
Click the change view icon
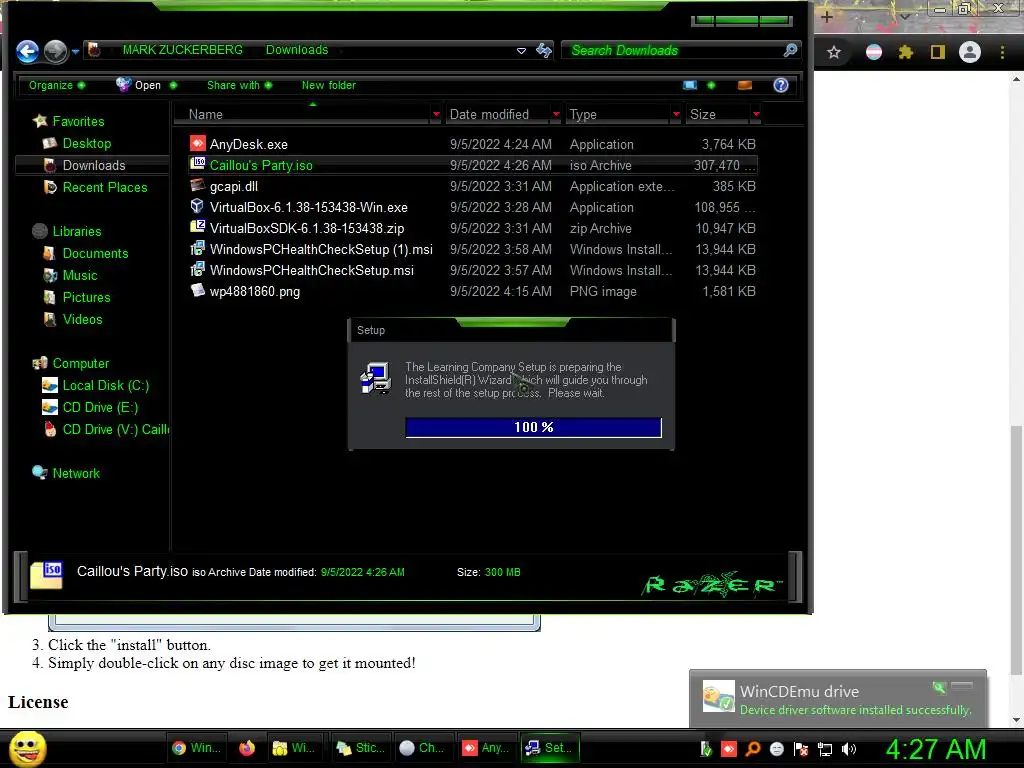pos(690,85)
